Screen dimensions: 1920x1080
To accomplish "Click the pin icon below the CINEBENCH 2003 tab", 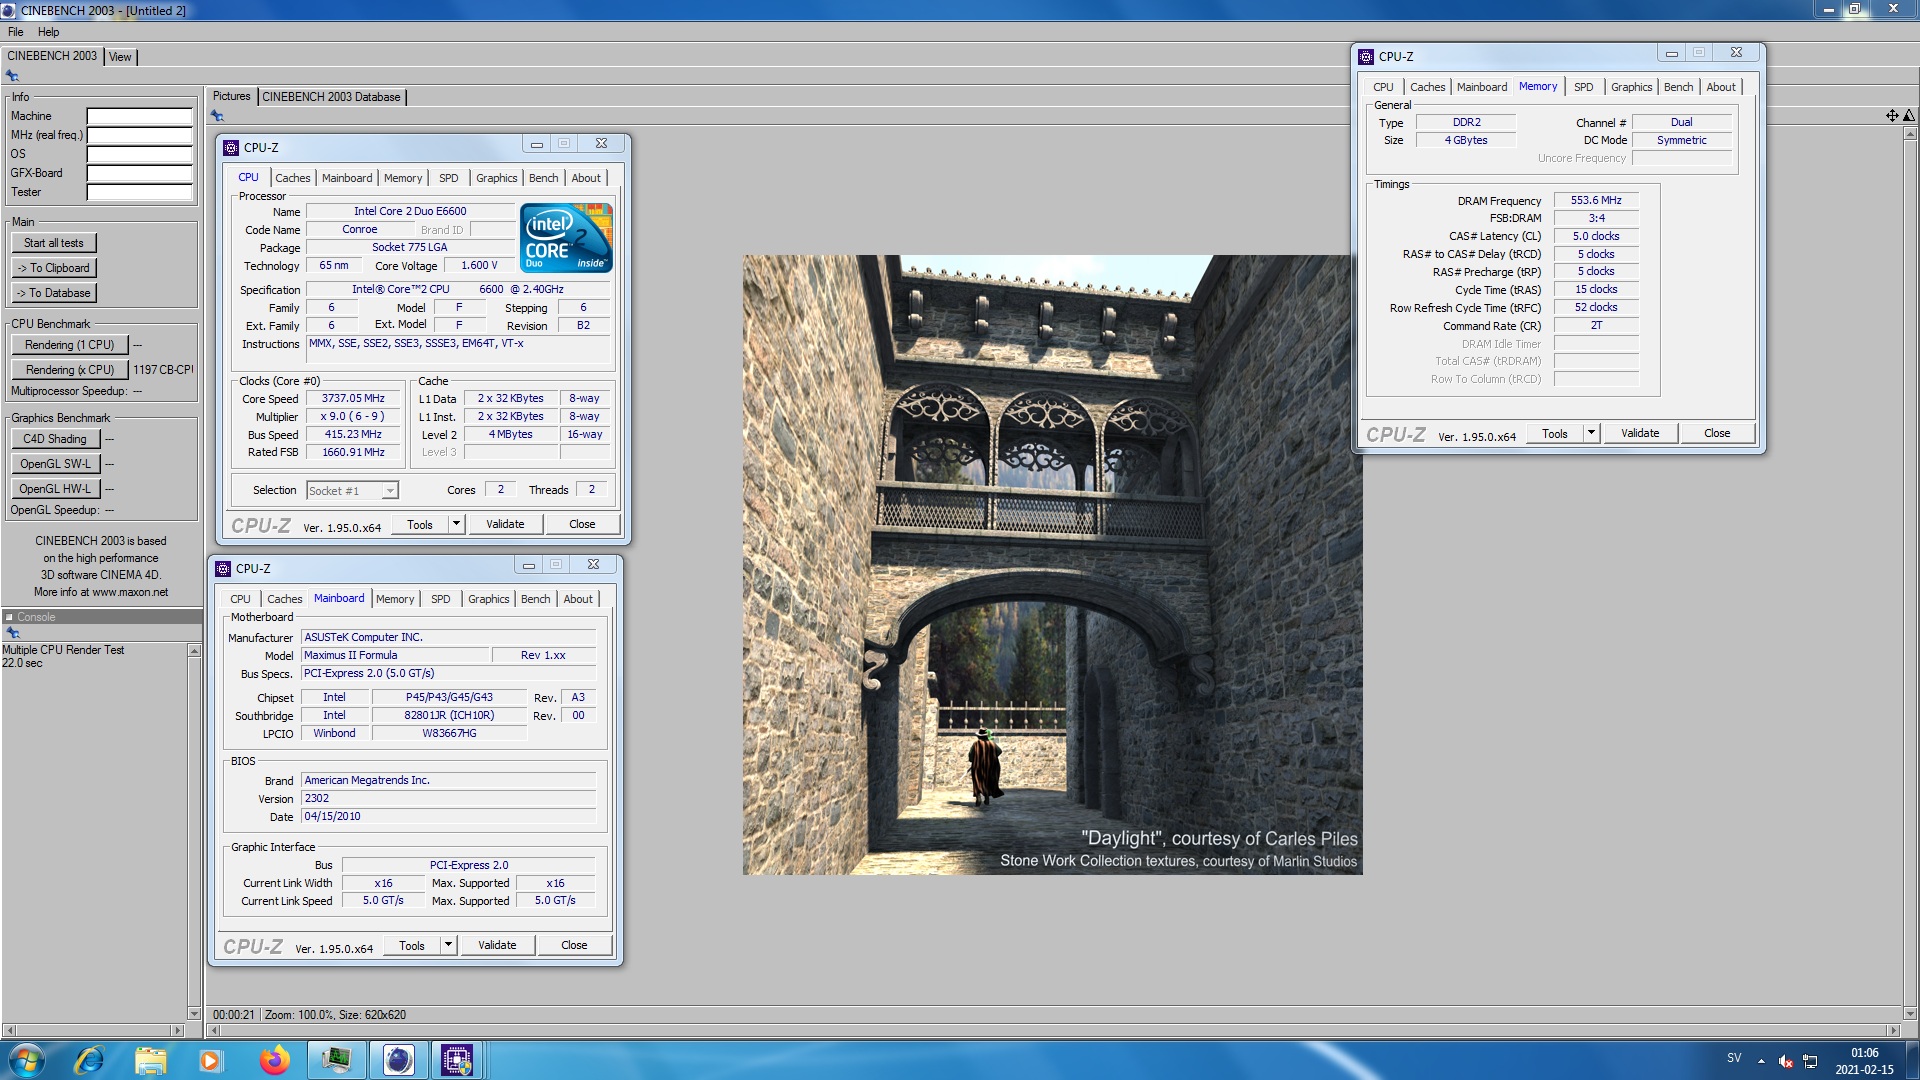I will click(12, 76).
